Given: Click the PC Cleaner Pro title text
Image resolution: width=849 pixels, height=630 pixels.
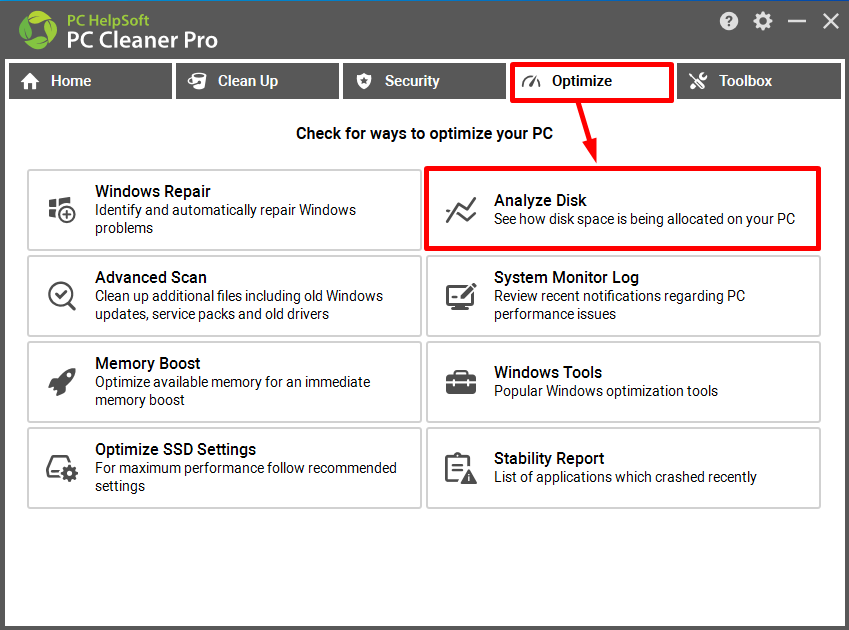Looking at the screenshot, I should (x=142, y=40).
